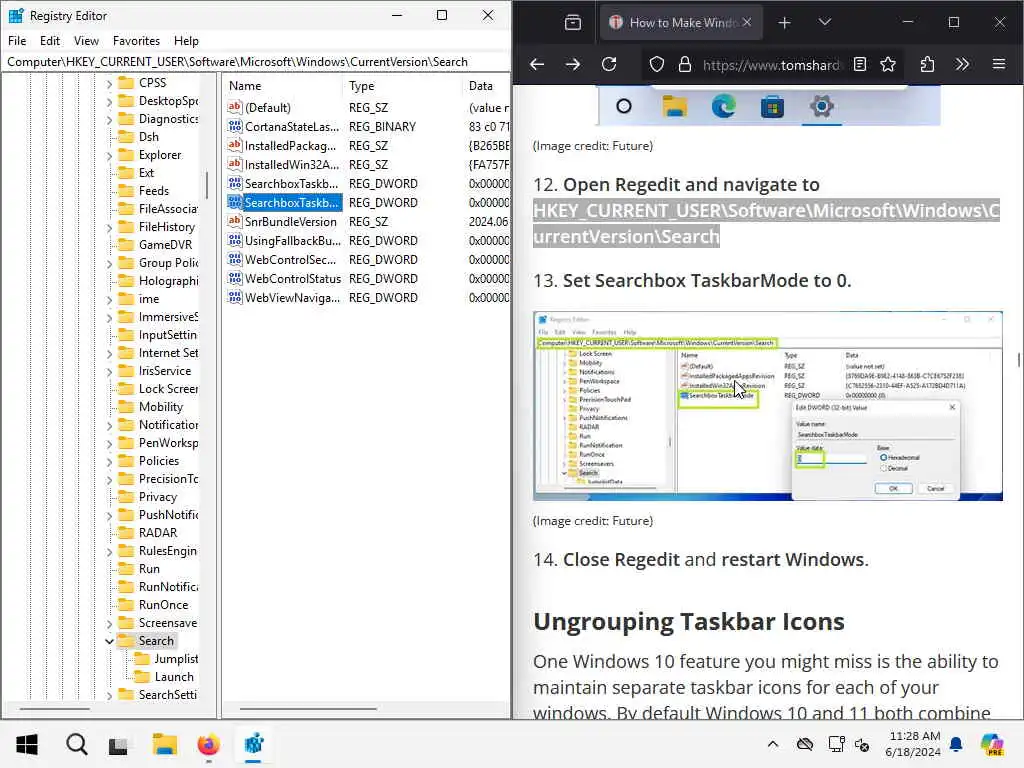The height and width of the screenshot is (768, 1024).
Task: Select the InstalledPackag... string value
Action: tap(290, 146)
